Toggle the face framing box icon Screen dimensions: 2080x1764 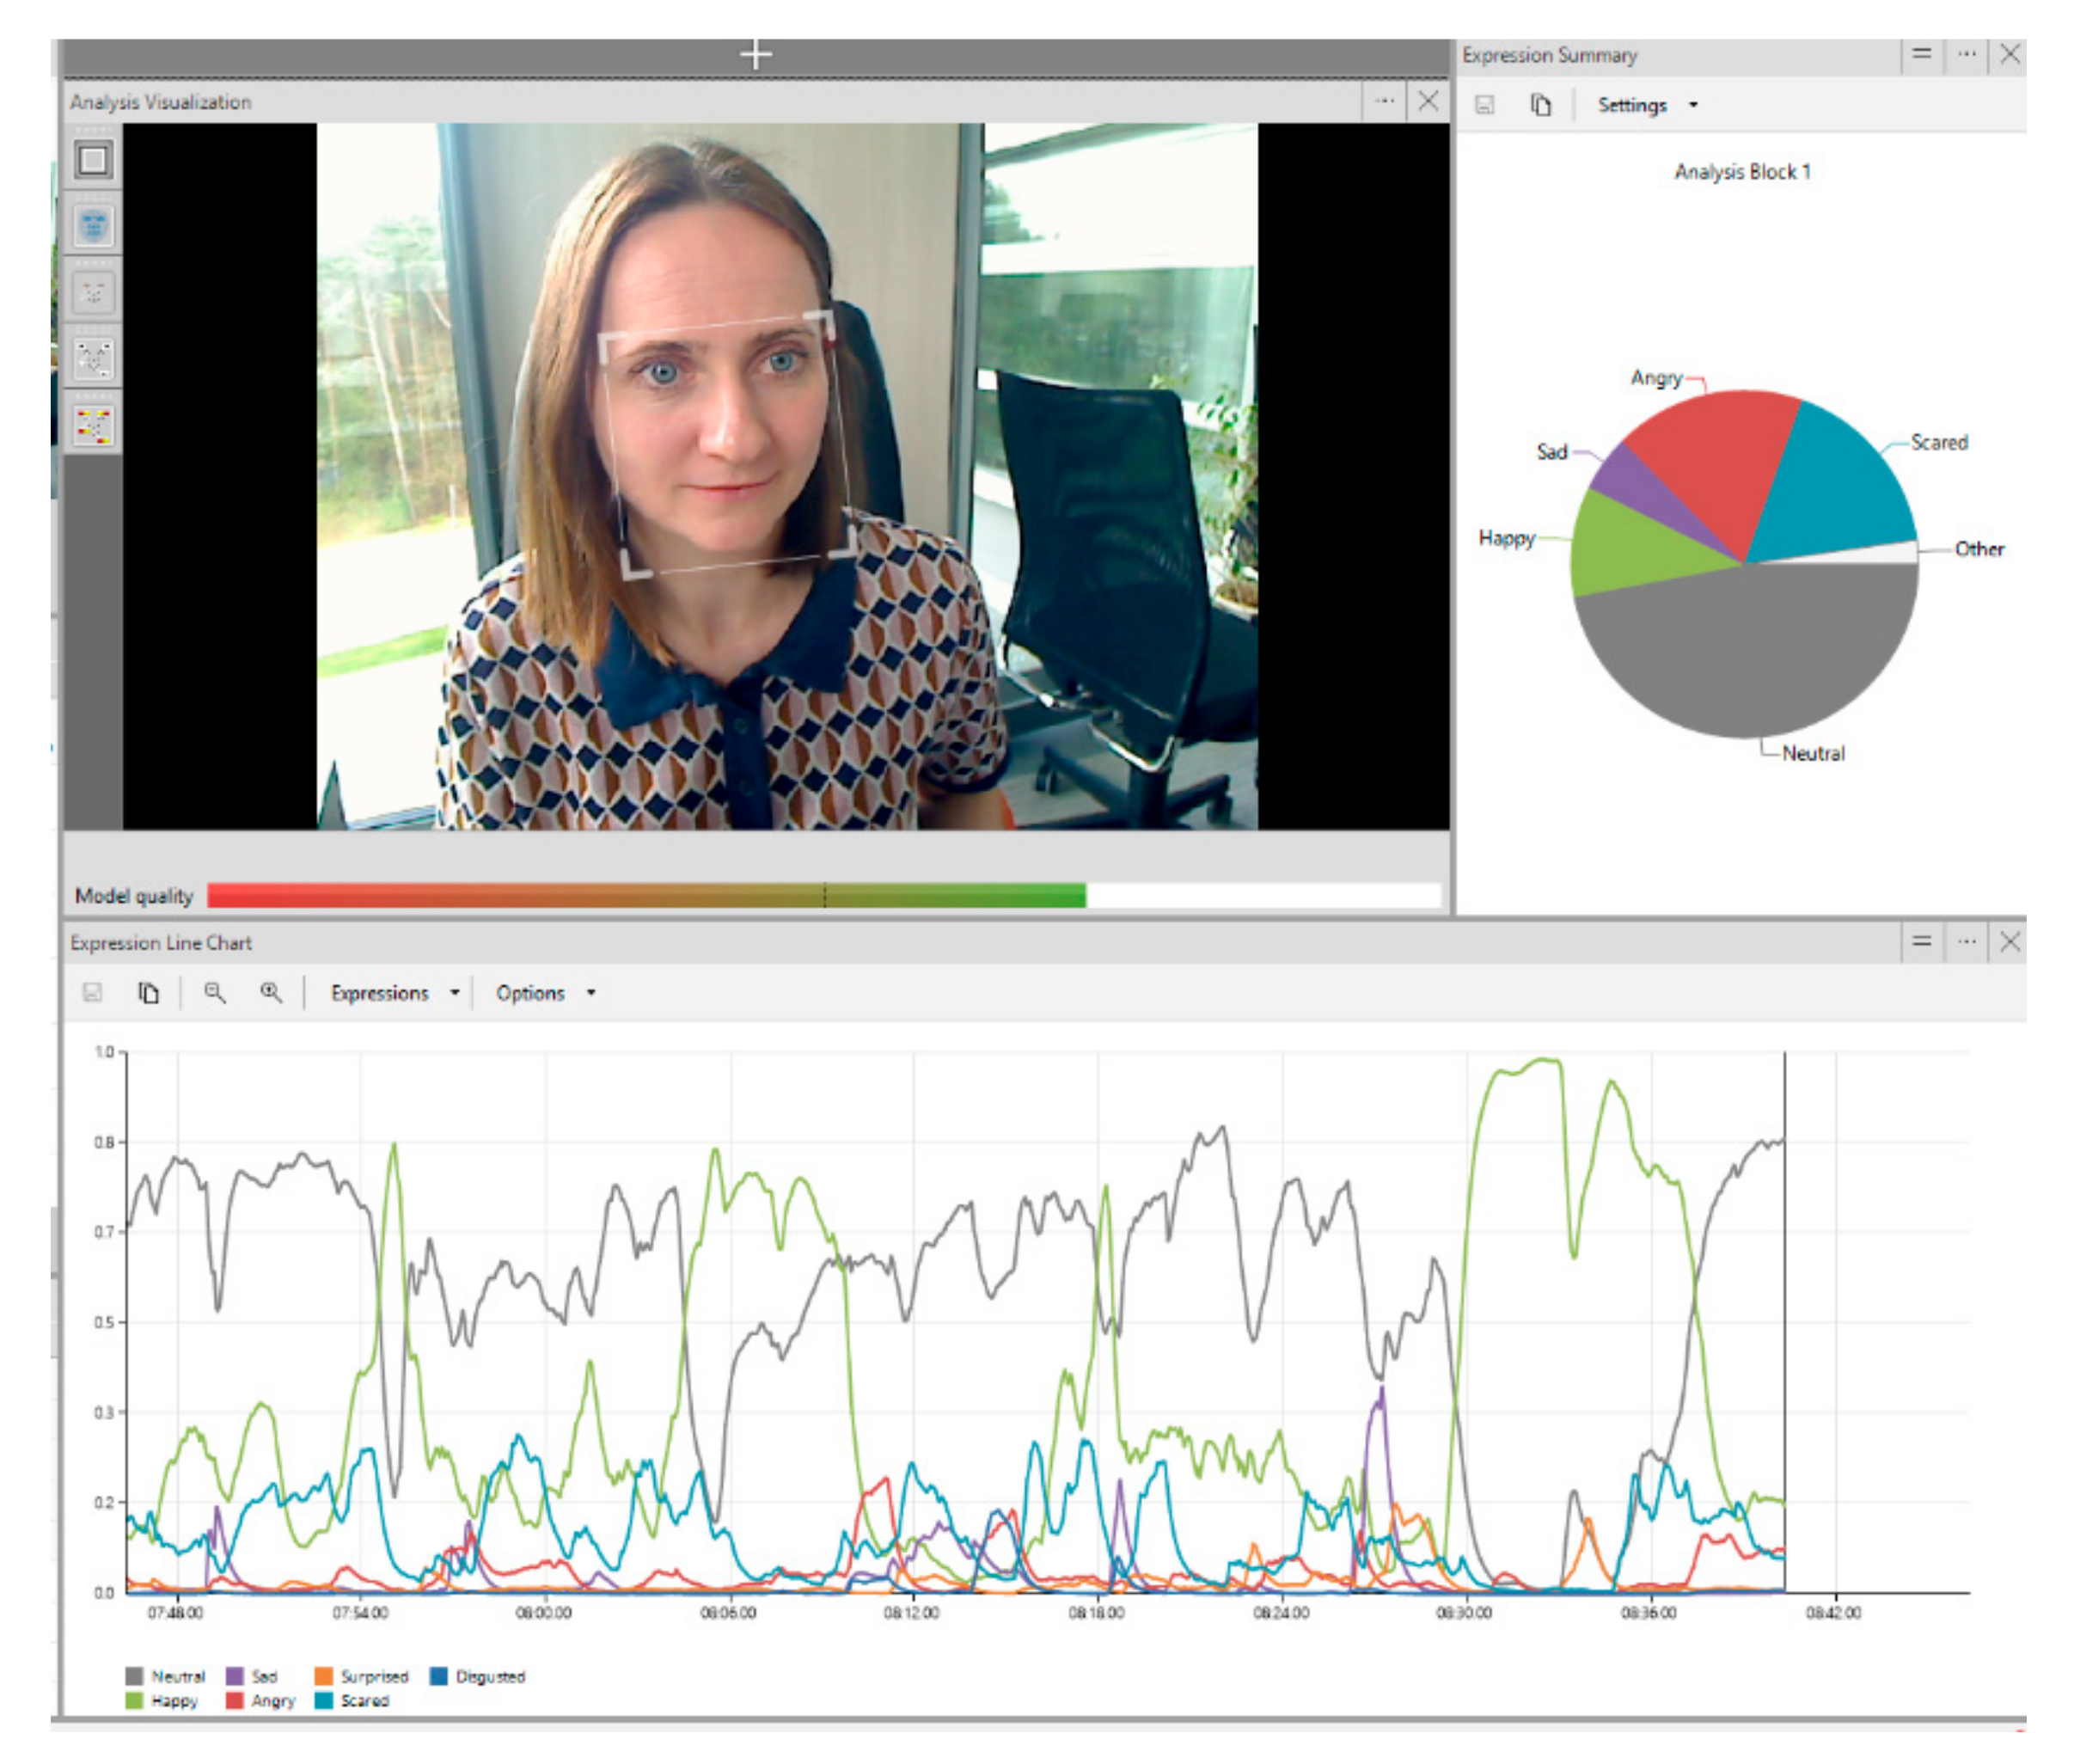pos(93,160)
